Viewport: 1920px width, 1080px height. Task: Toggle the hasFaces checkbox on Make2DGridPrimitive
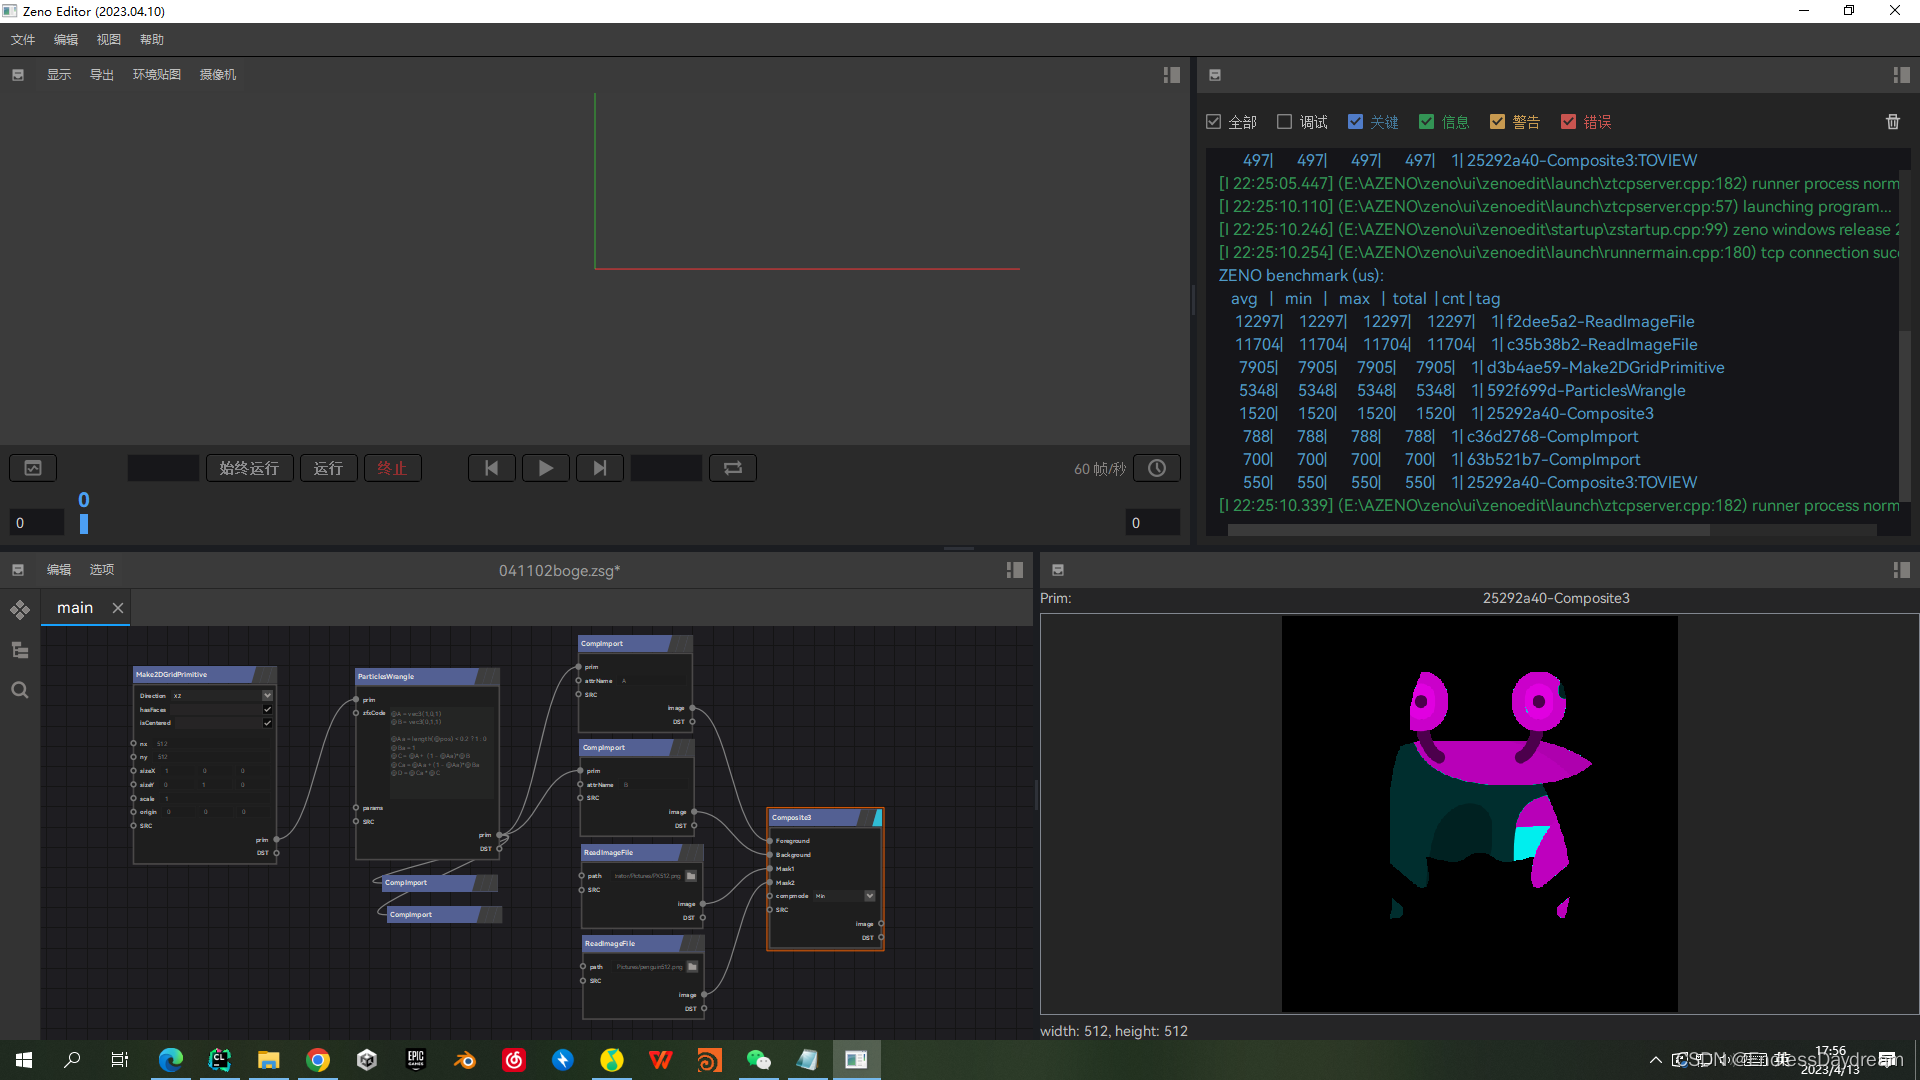267,710
